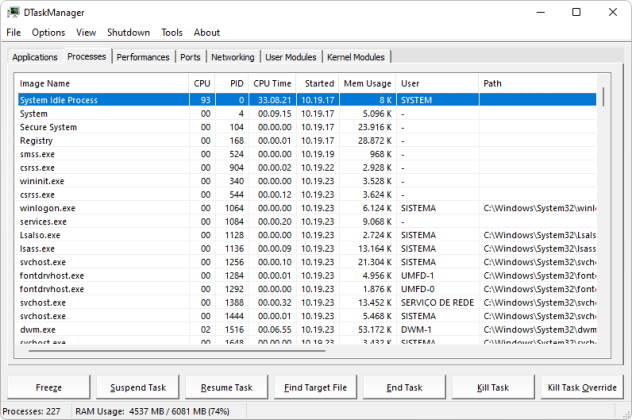
Task: Select svchost.exe with PID 1256
Action: click(x=307, y=262)
